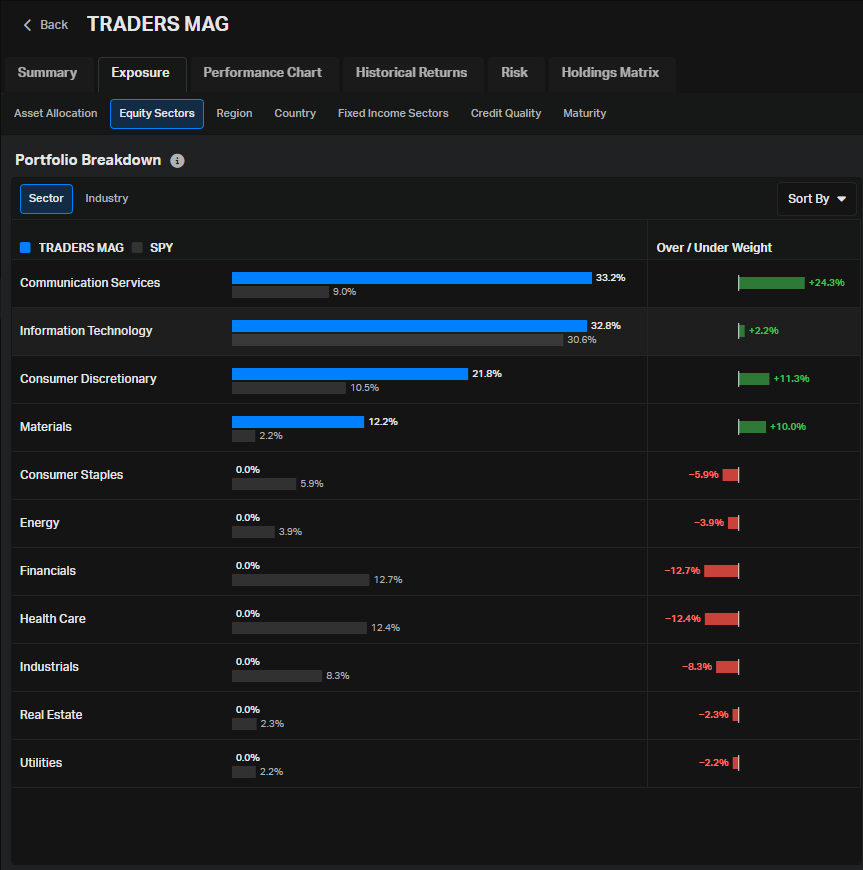Screen dimensions: 863x870
Task: Click the -12.4% underweight value
Action: tap(683, 619)
